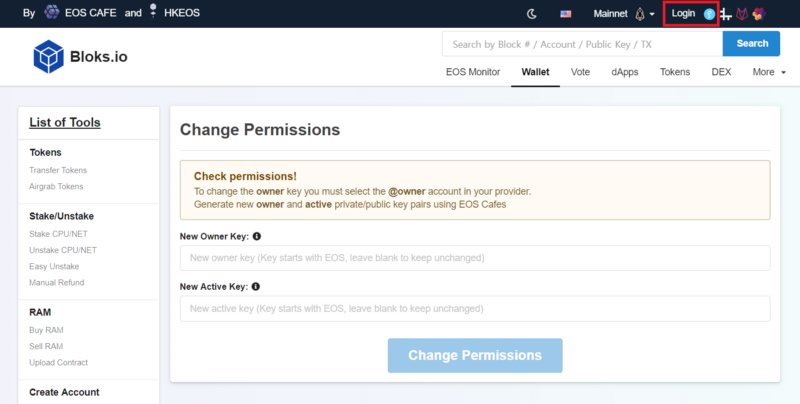Click the EOS CAFE logo icon
This screenshot has width=800, height=404.
(52, 12)
